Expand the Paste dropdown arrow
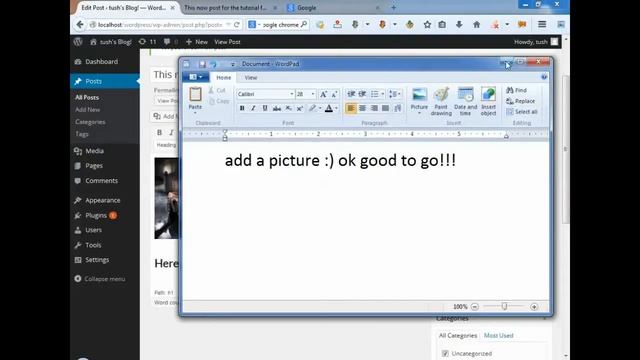Screen dimensions: 640x360 195,113
